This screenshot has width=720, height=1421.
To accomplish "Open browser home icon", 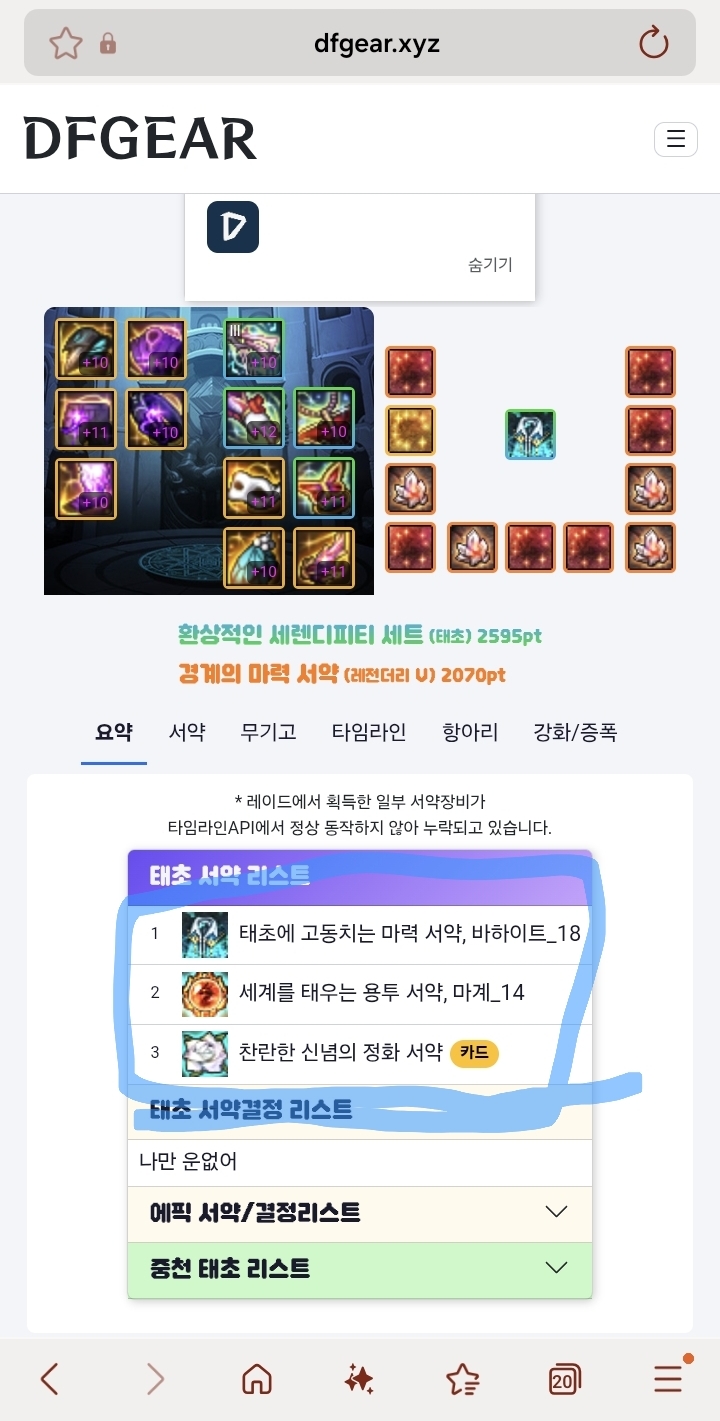I will pyautogui.click(x=257, y=1380).
